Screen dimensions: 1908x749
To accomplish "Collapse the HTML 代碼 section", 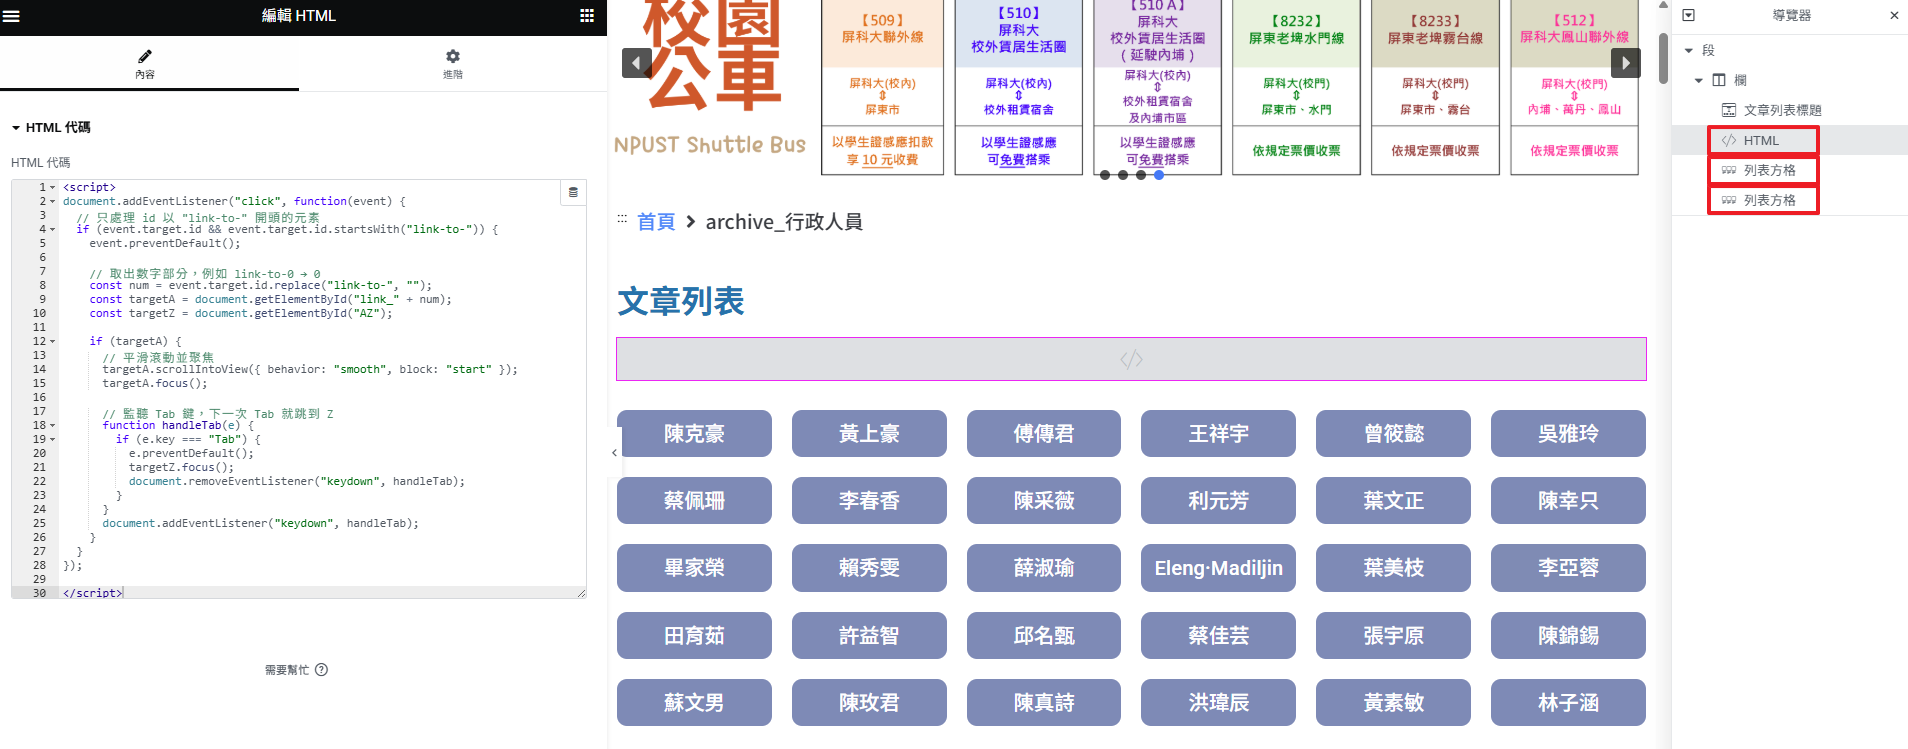I will [x=16, y=128].
